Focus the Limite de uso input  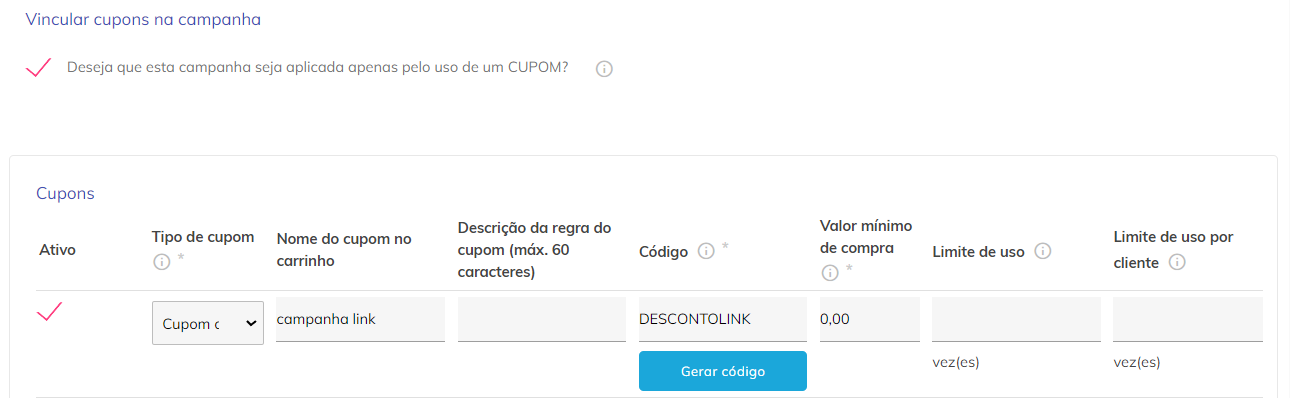(1016, 319)
